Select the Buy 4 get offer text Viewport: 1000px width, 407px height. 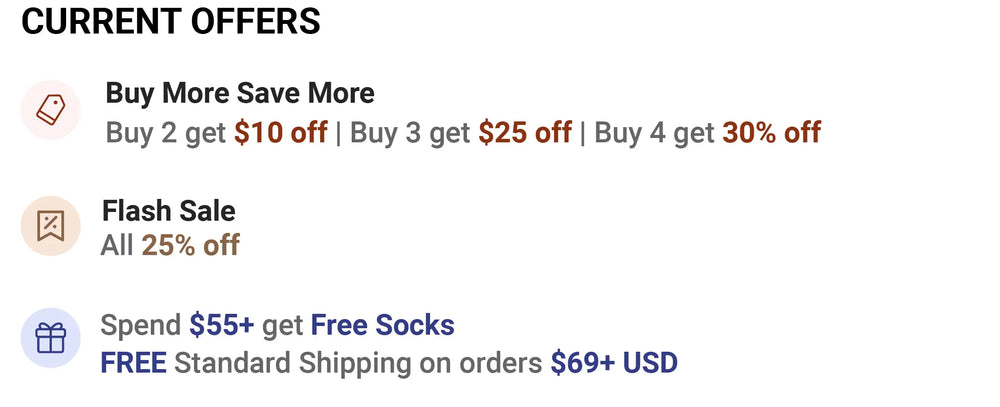pyautogui.click(x=654, y=132)
